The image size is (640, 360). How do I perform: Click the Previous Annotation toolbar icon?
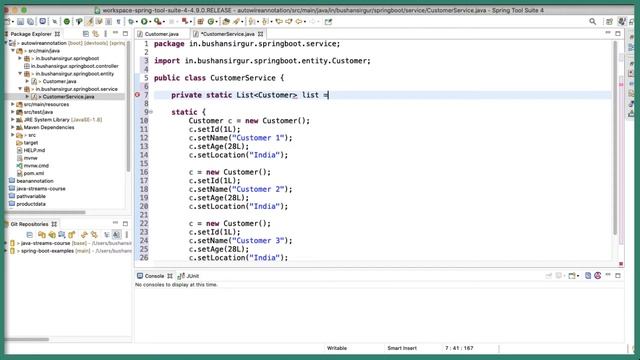265,21
